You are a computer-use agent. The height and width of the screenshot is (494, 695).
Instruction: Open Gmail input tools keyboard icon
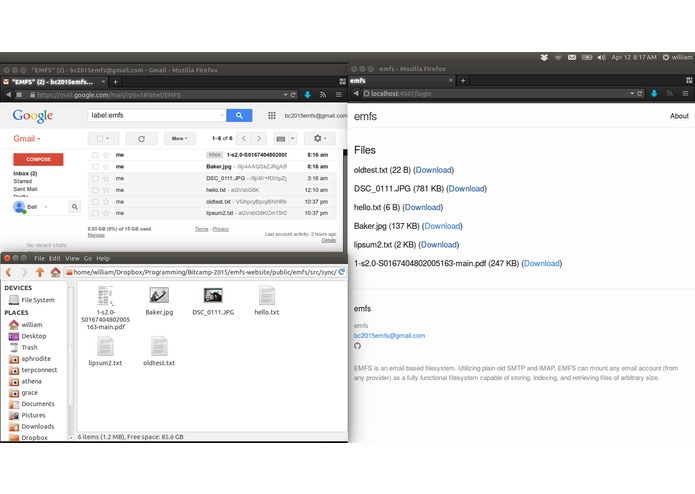[x=281, y=139]
